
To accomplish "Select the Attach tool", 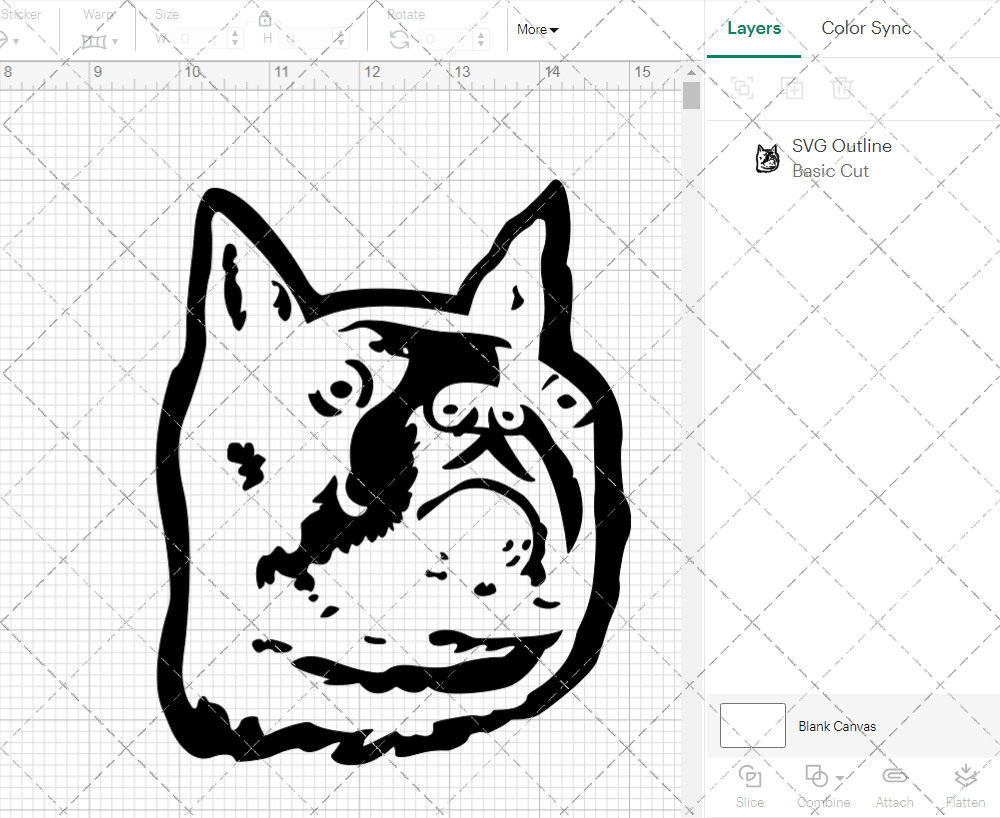I will point(894,786).
